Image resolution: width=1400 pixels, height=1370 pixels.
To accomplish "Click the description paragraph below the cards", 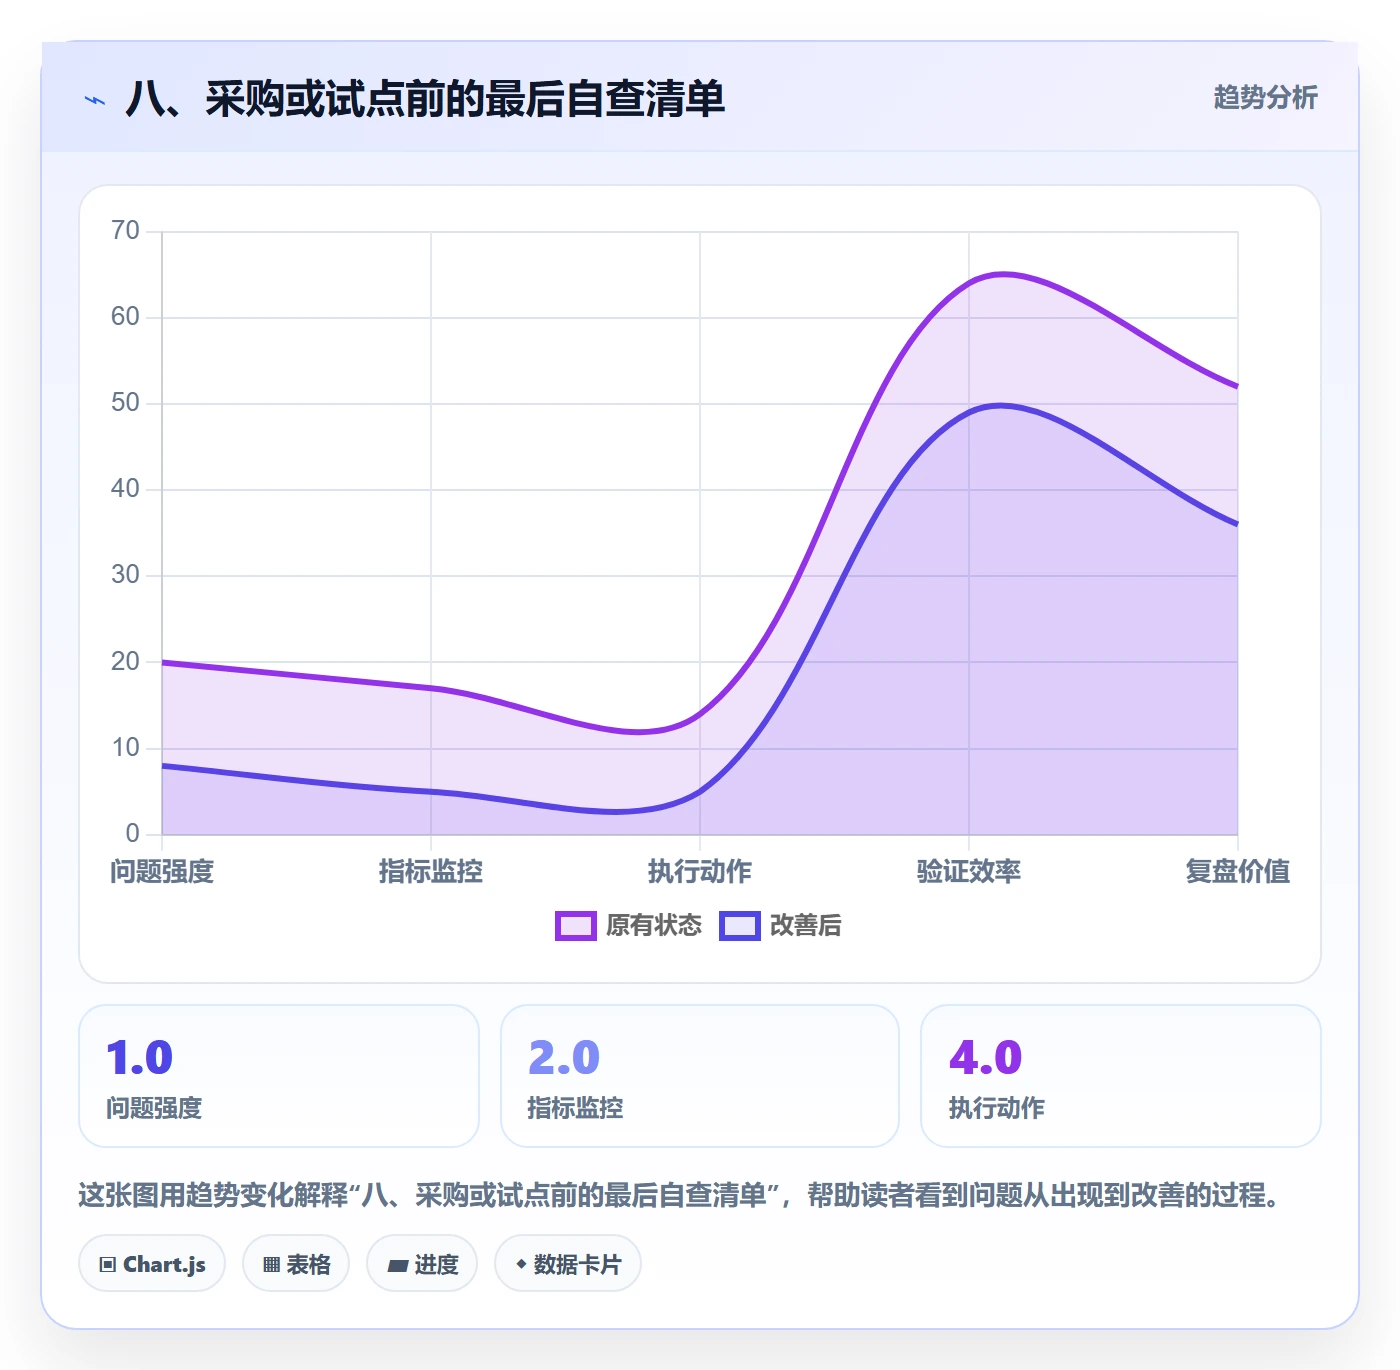I will pyautogui.click(x=682, y=1195).
